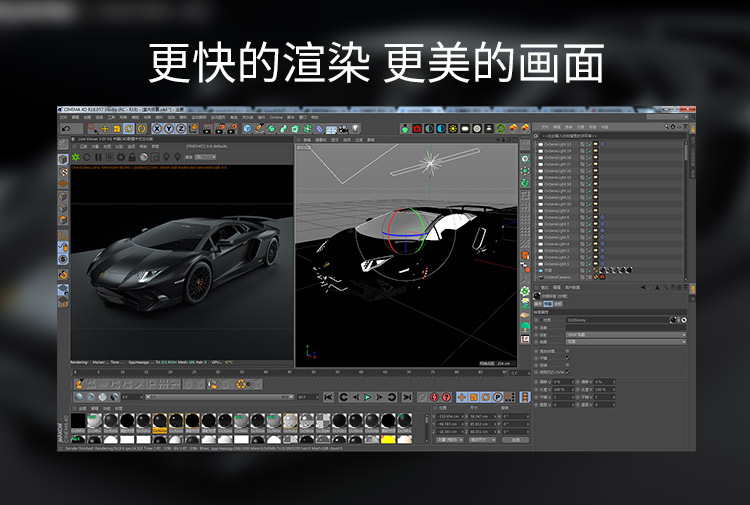Restart render in Live Viewer

pos(87,157)
